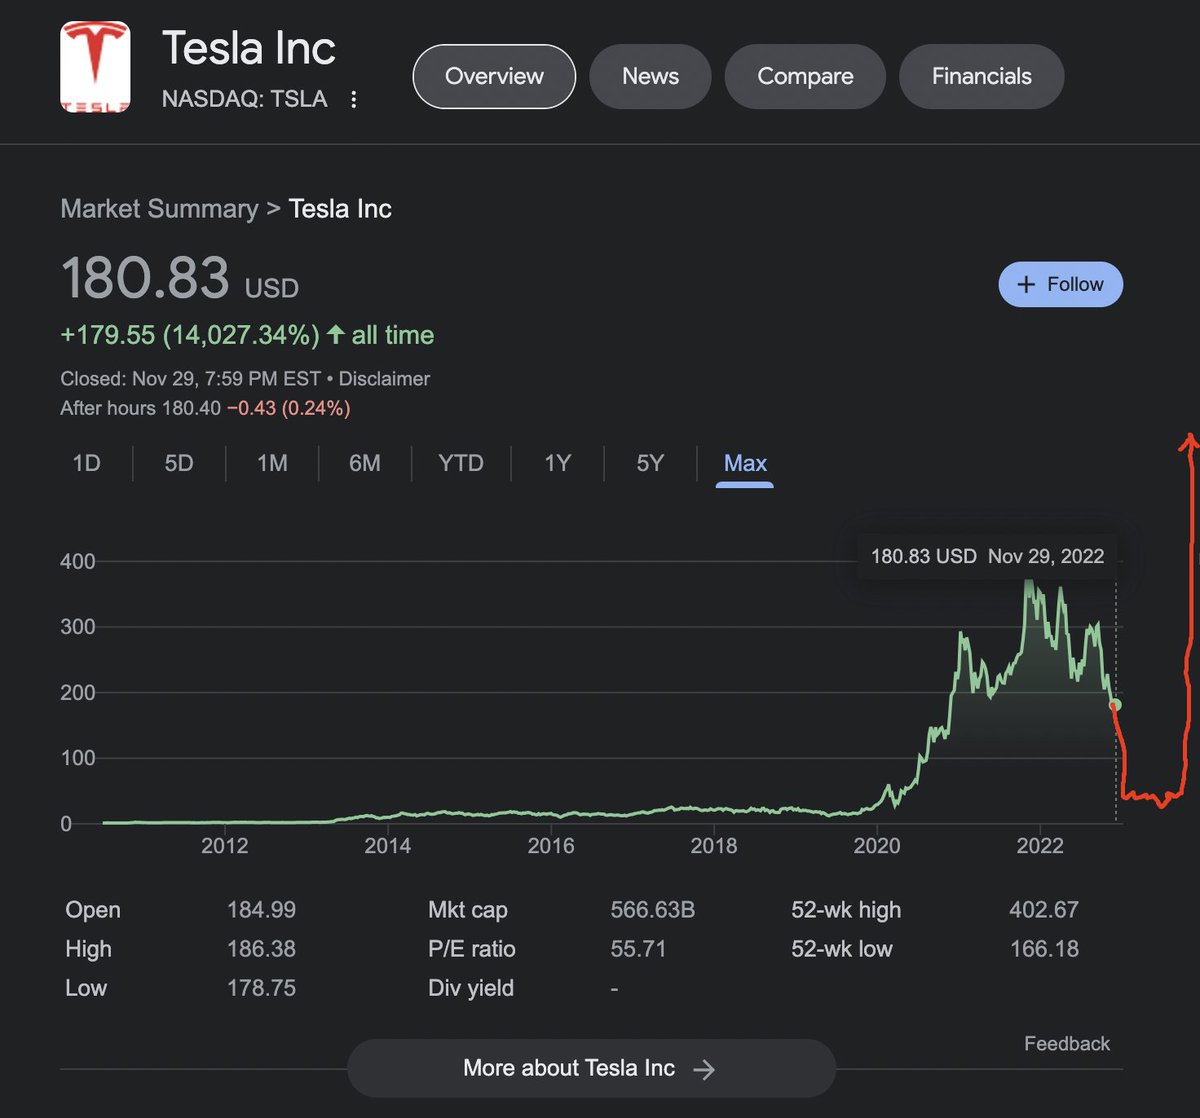Image resolution: width=1200 pixels, height=1118 pixels.
Task: Click the High value 186.38
Action: (261, 949)
